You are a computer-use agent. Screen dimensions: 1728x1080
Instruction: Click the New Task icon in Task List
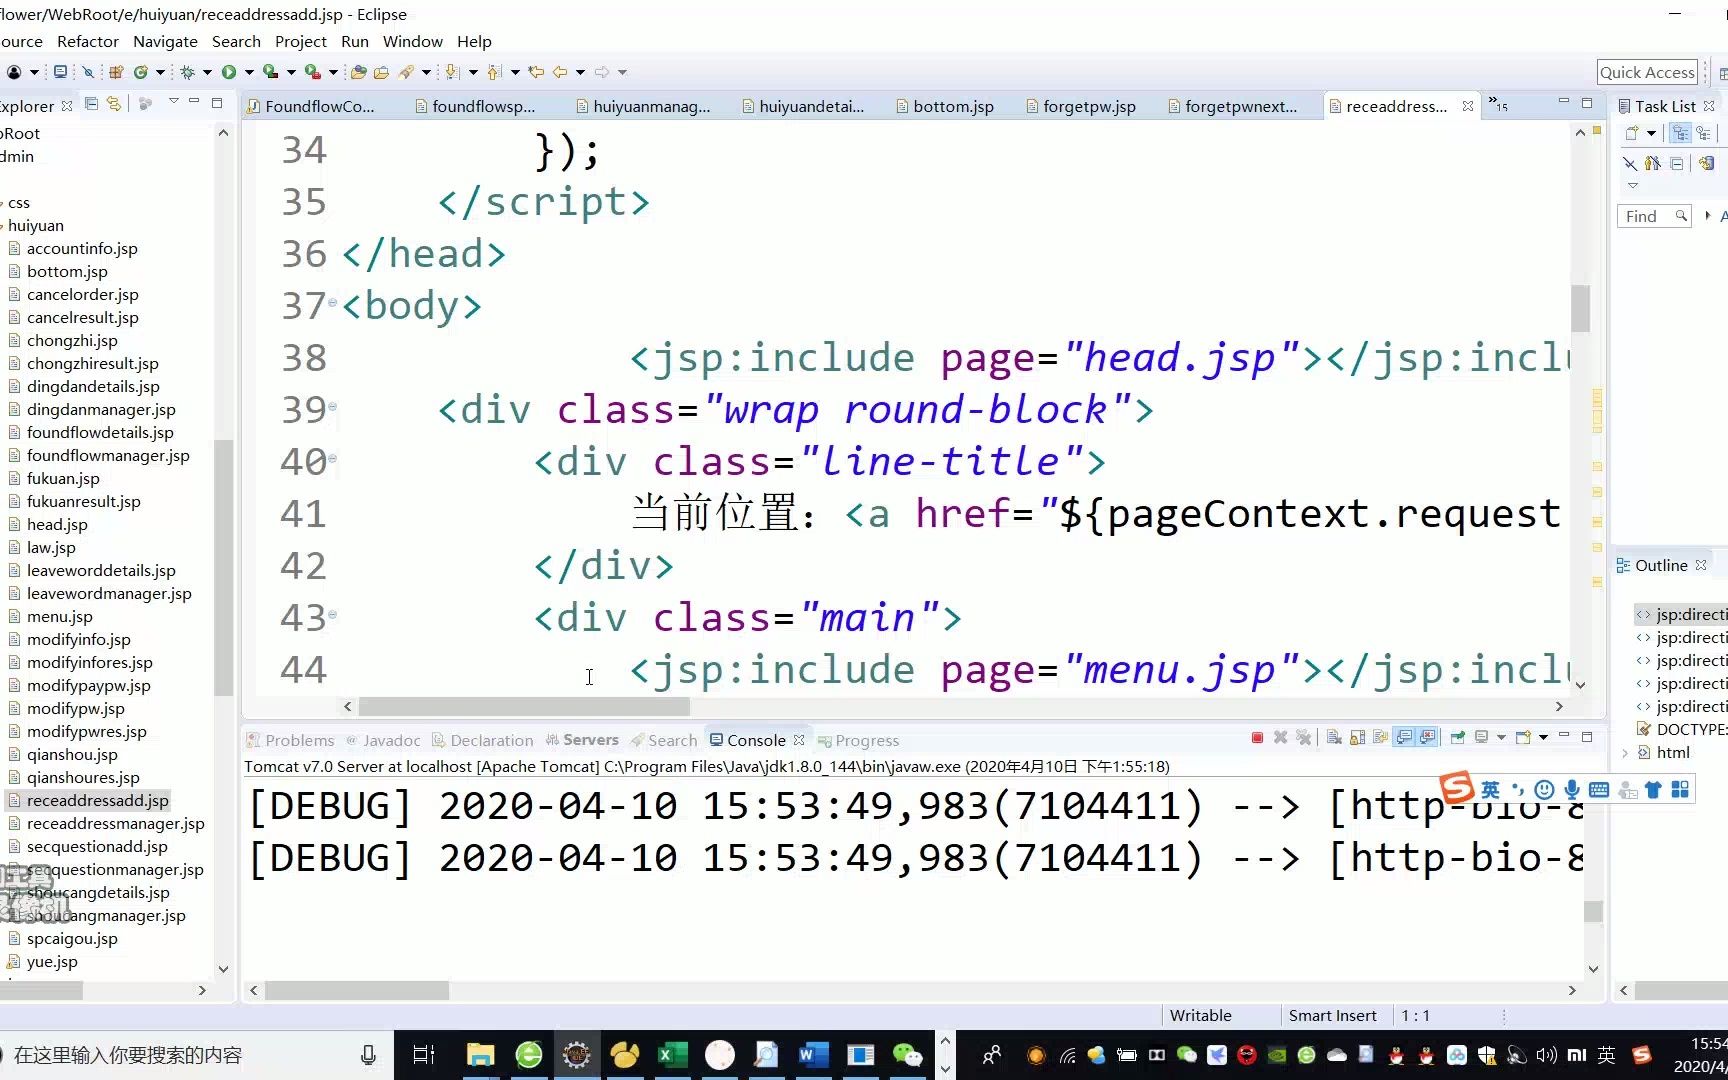(x=1632, y=133)
